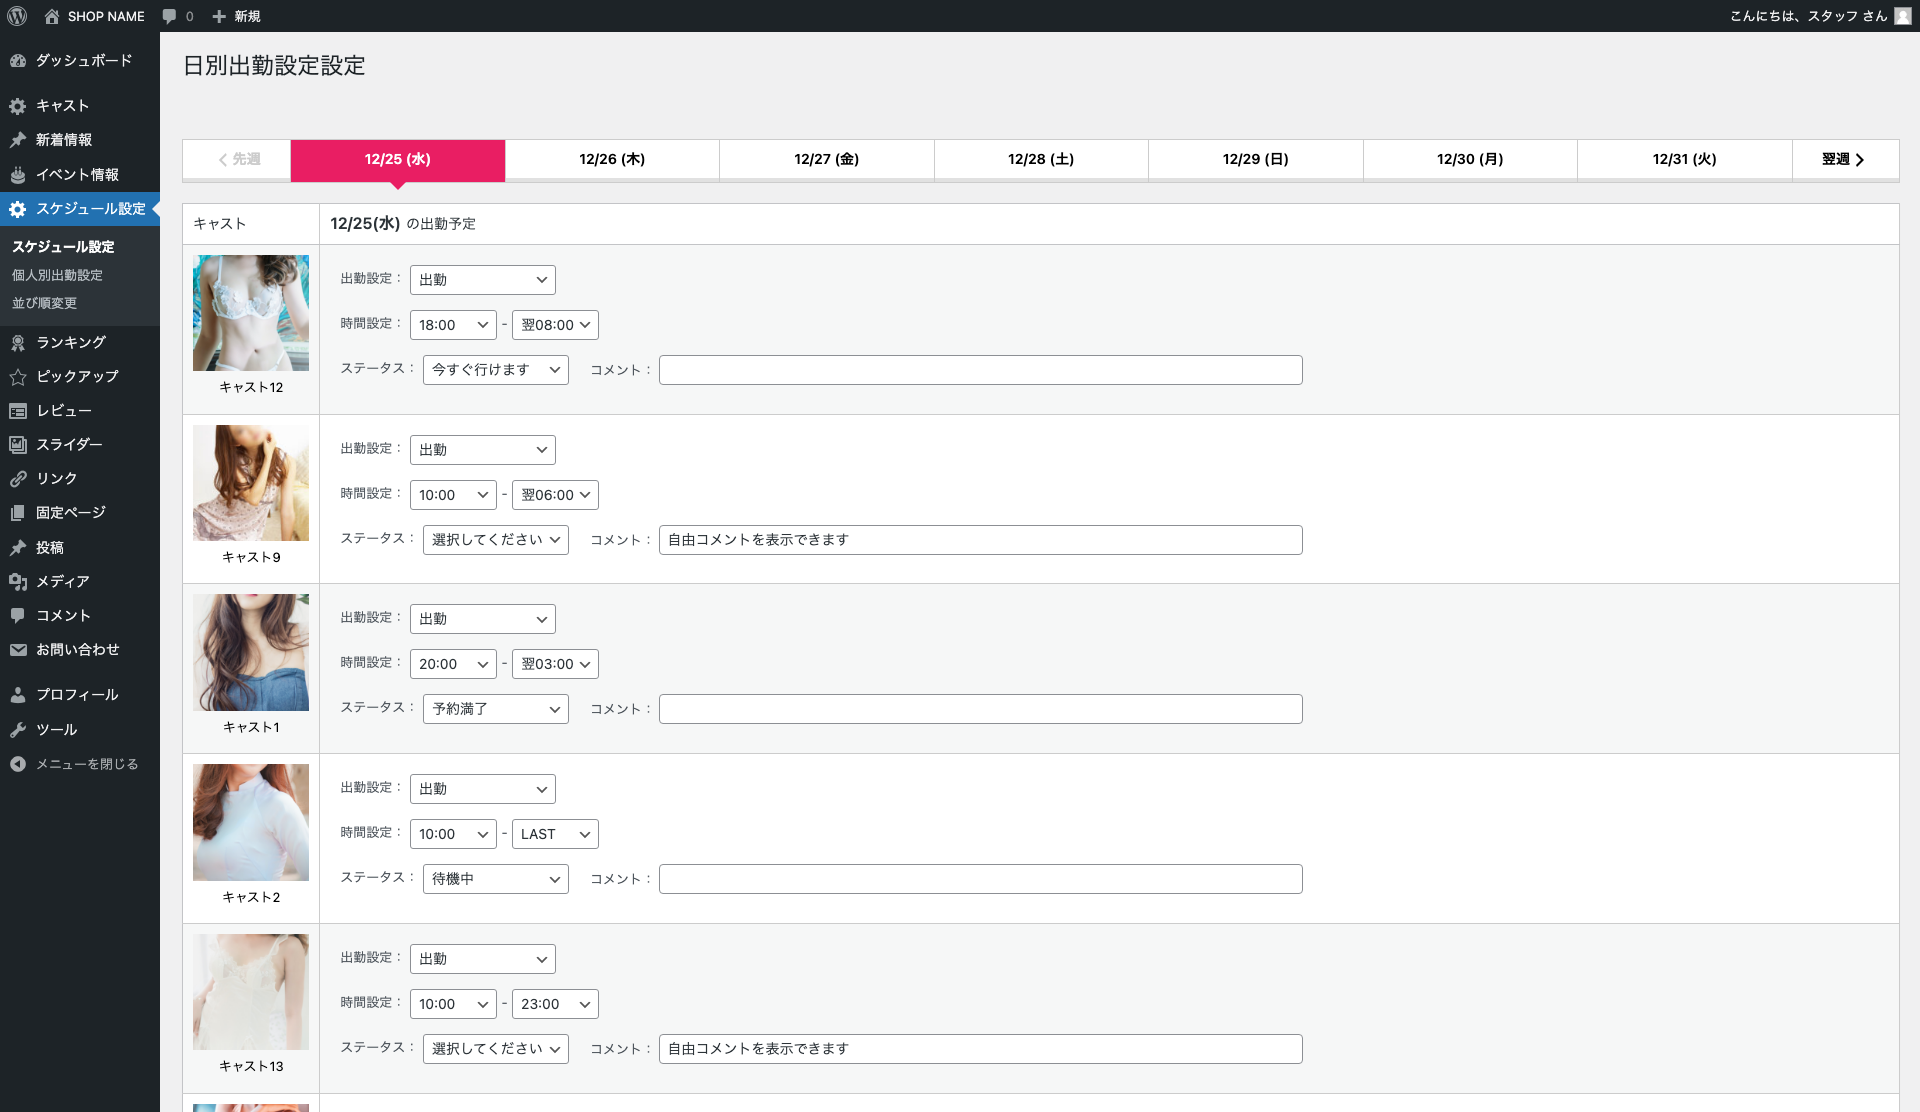Viewport: 1920px width, 1112px height.
Task: Open the comments bubble icon in top bar
Action: coord(169,16)
